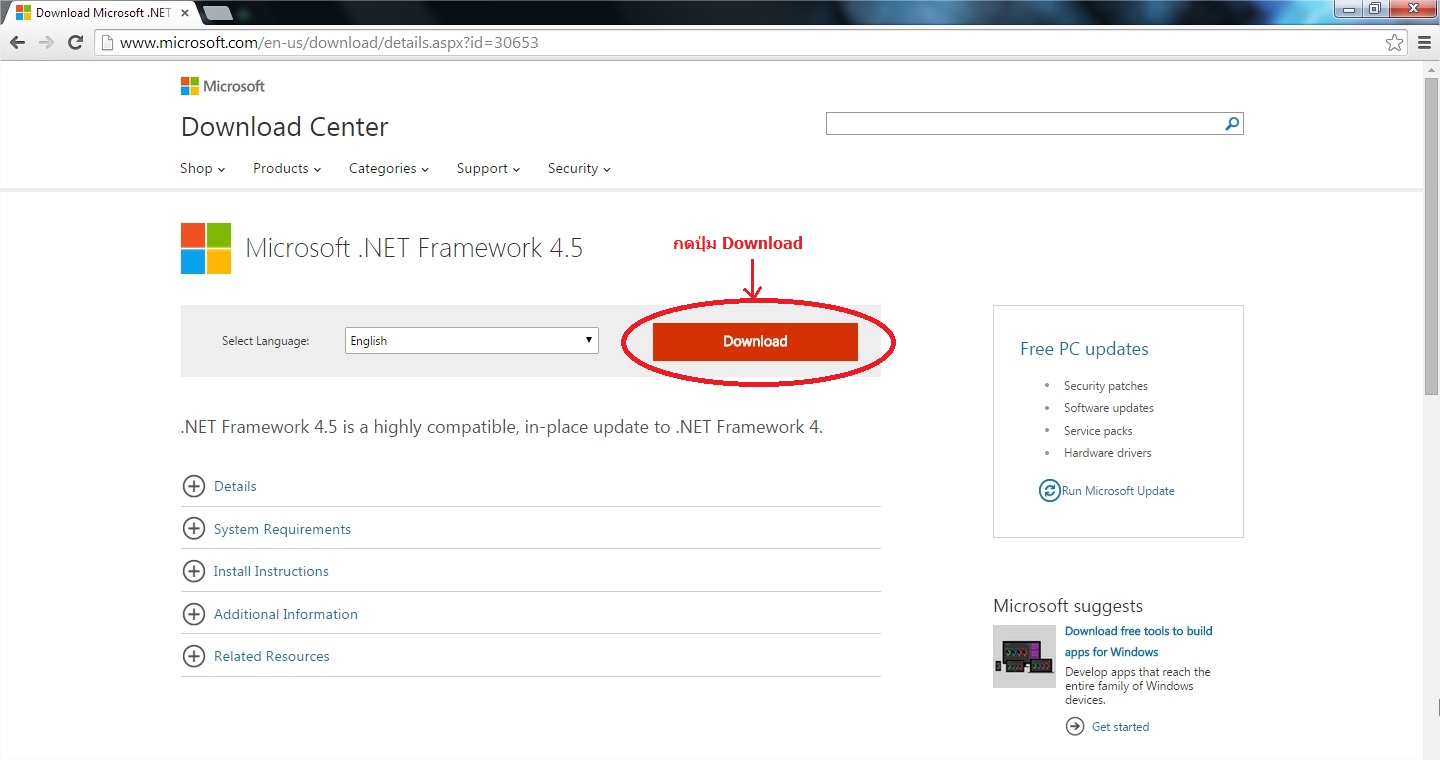Open the Chrome hamburger menu
1440x760 pixels.
point(1425,42)
